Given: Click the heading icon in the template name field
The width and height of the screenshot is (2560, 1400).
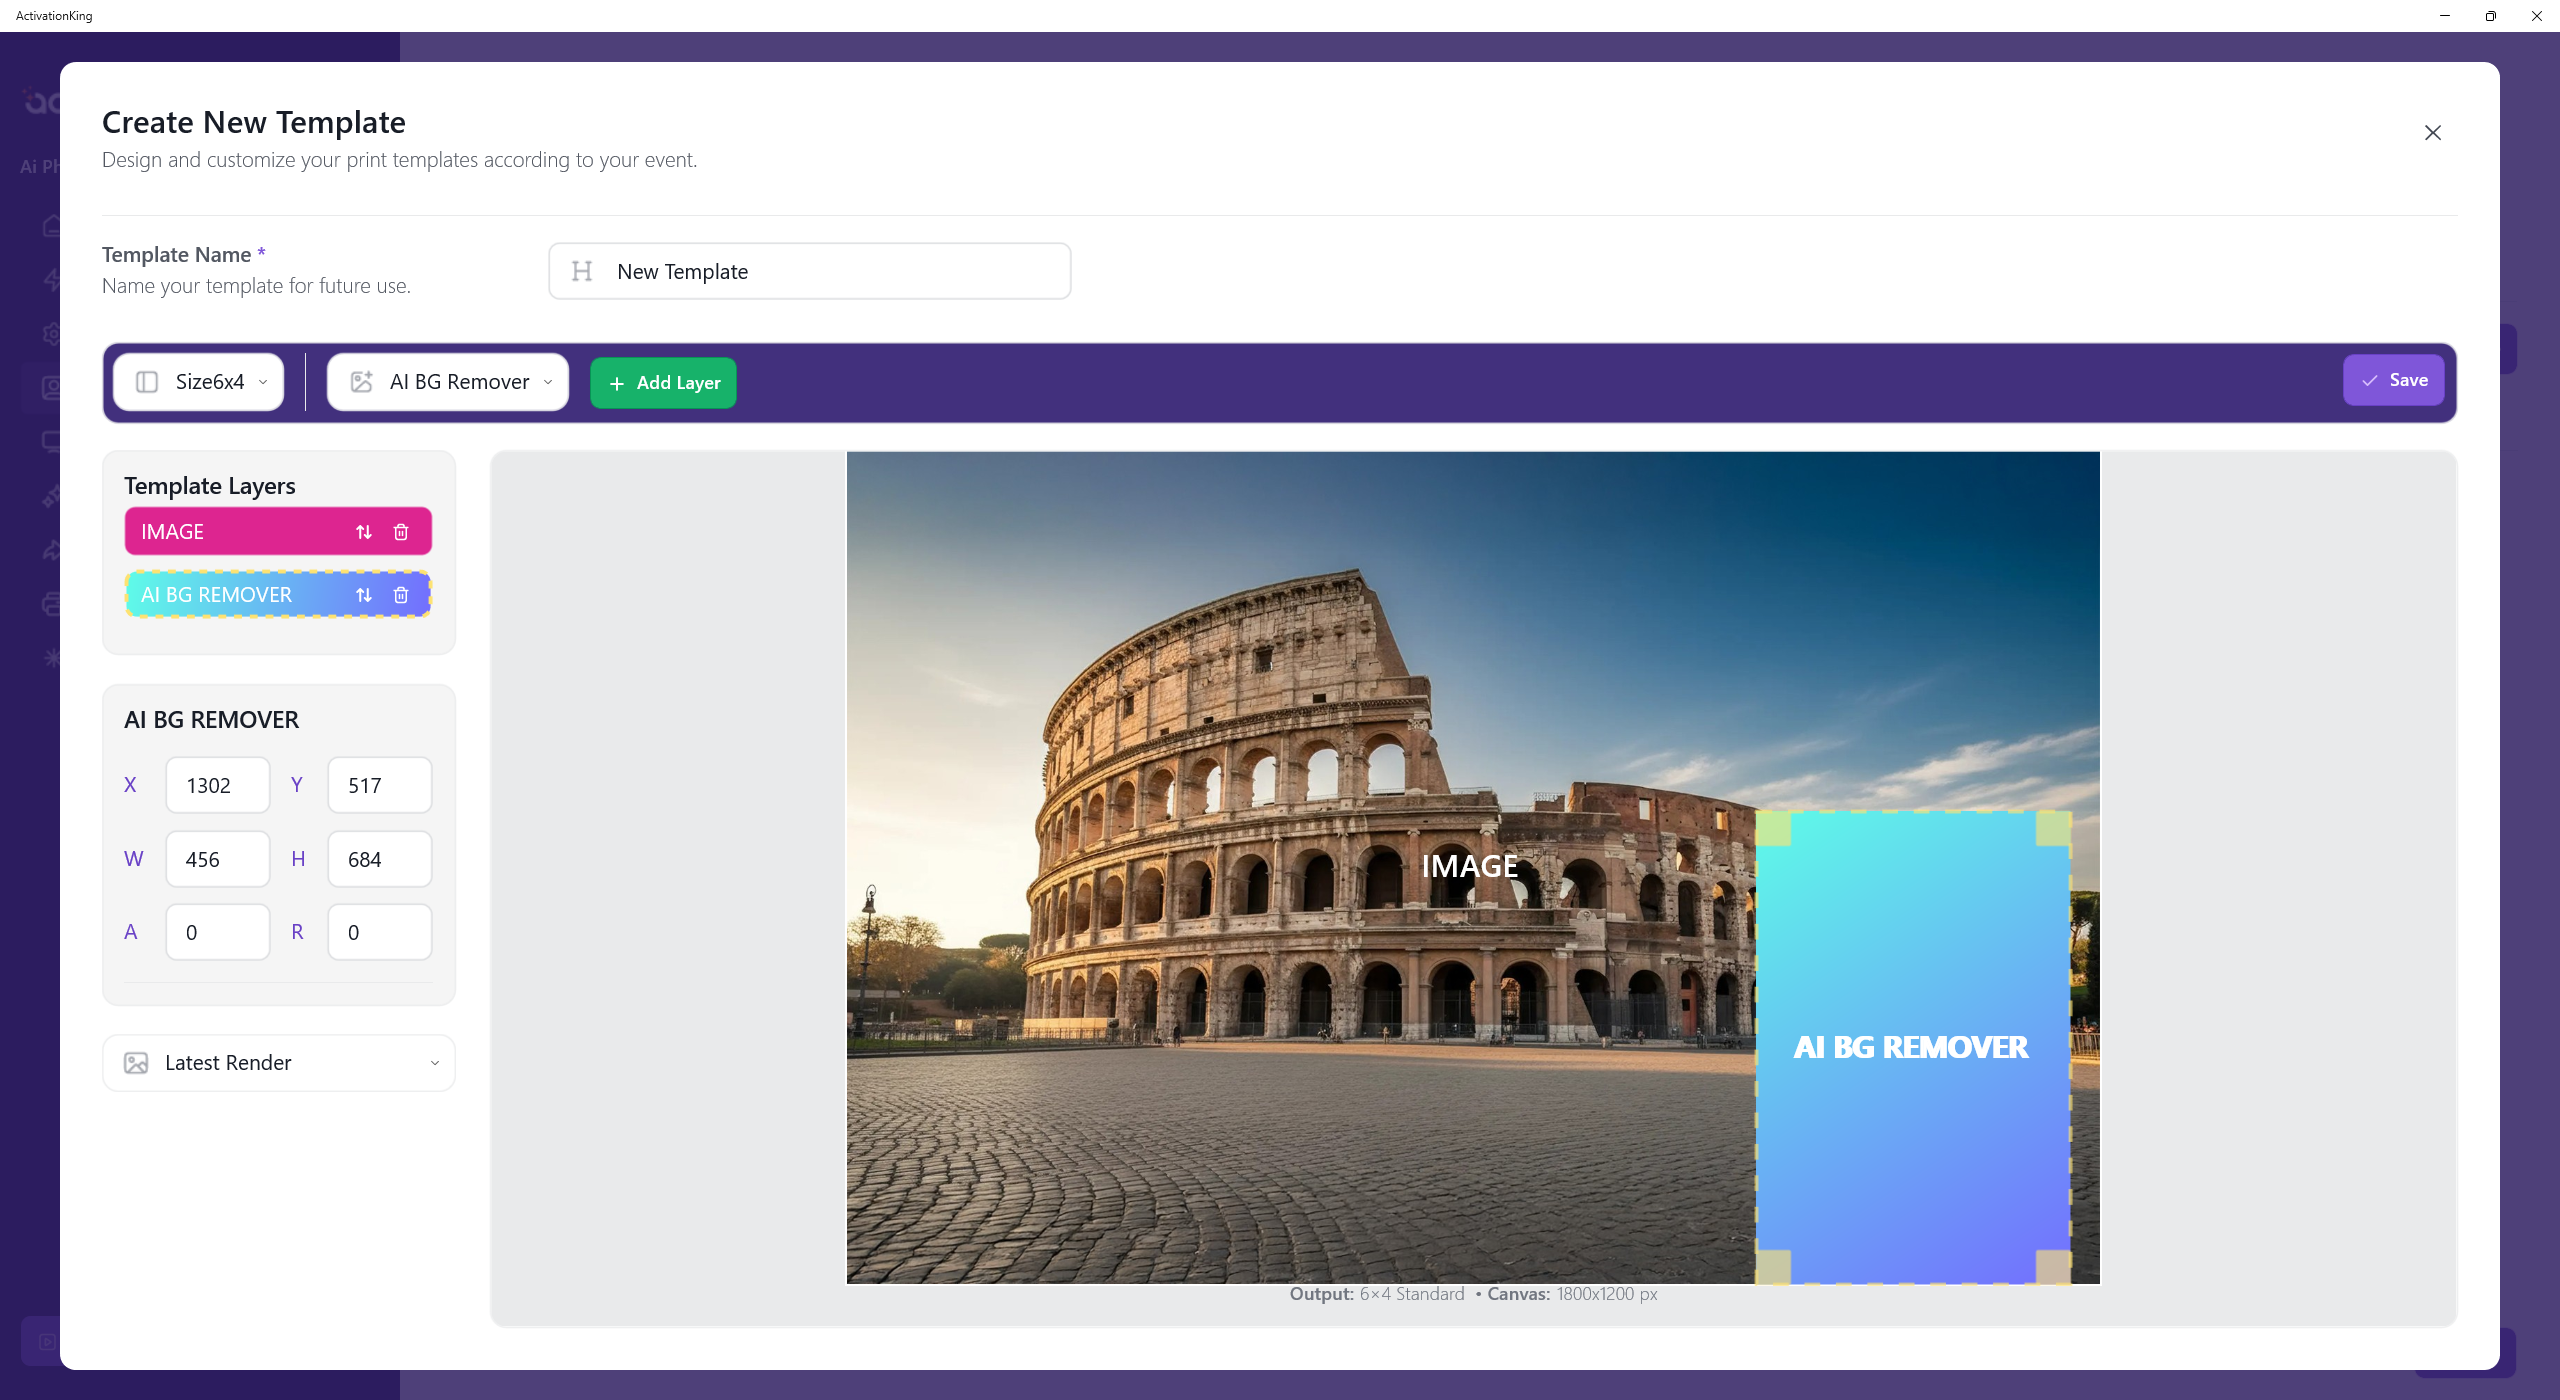Looking at the screenshot, I should (x=582, y=271).
